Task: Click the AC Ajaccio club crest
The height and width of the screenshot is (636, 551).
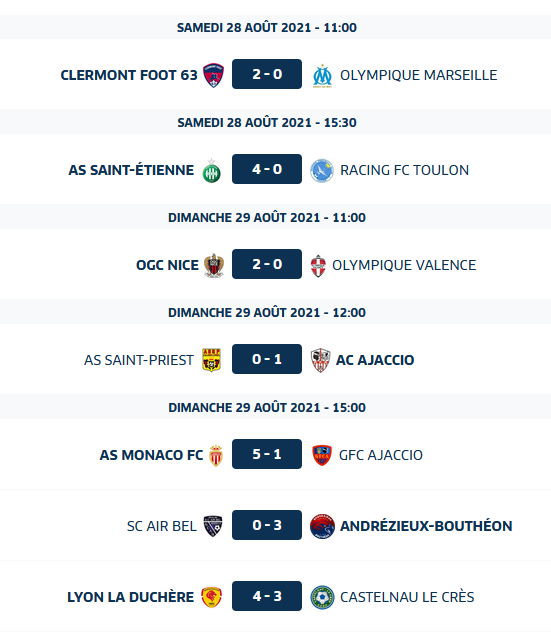Action: point(321,360)
